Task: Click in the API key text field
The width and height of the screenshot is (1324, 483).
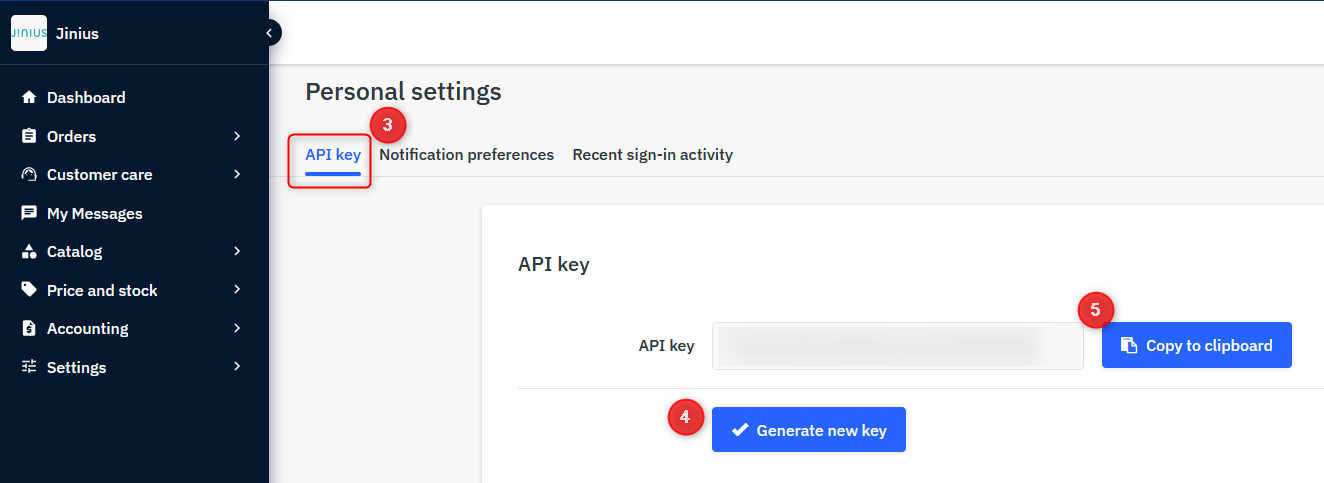Action: pos(898,346)
